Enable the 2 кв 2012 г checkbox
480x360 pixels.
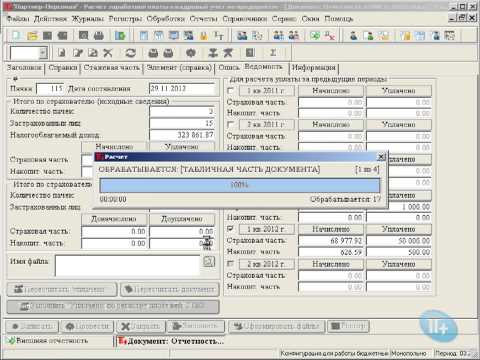[230, 264]
